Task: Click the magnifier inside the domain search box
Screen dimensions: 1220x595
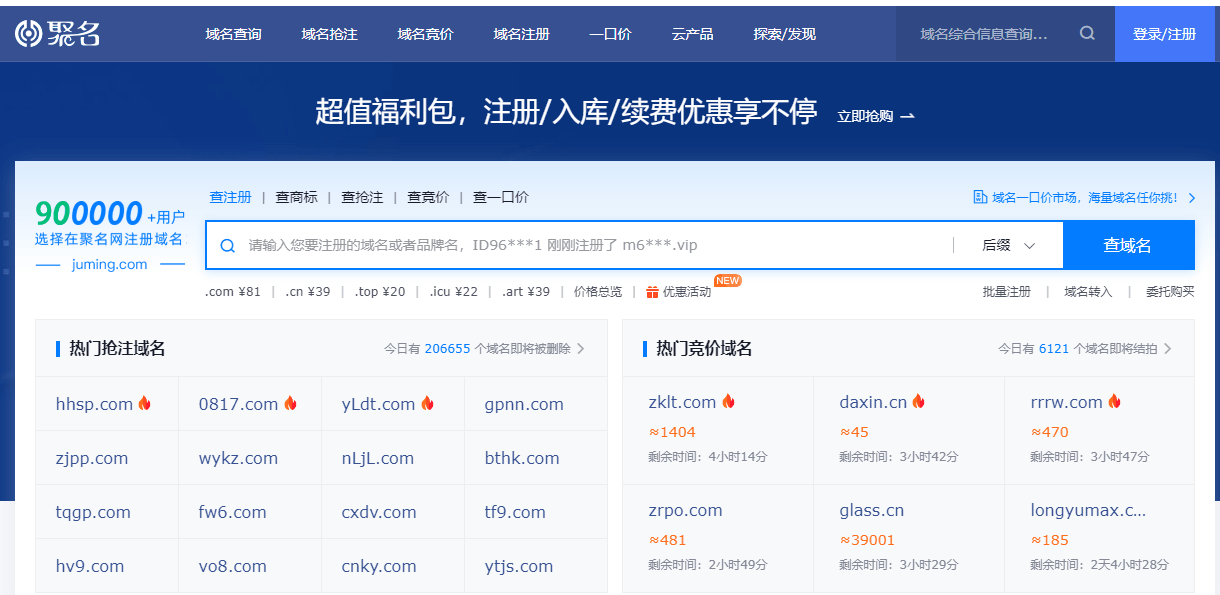Action: (229, 244)
